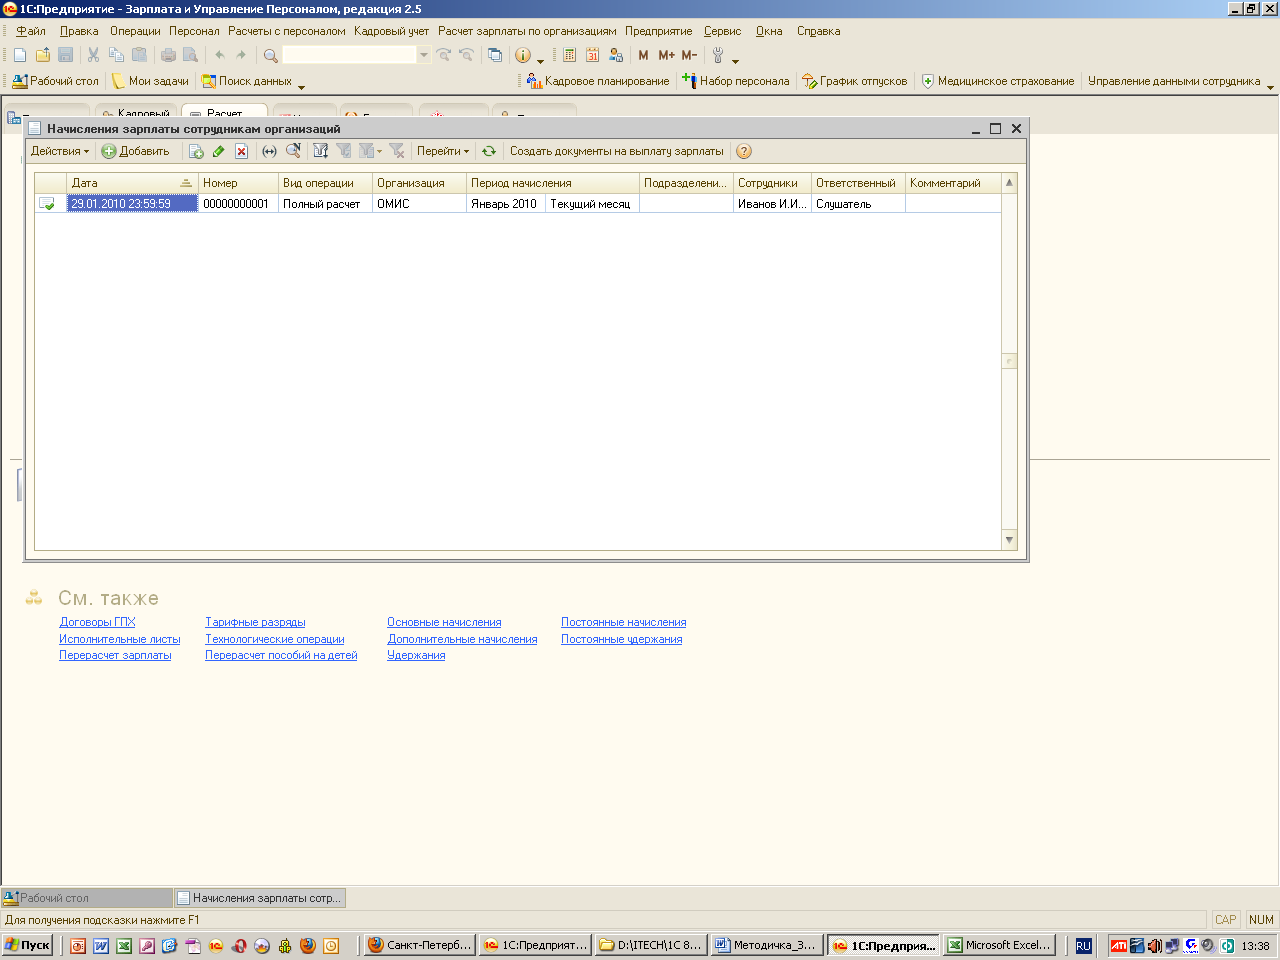Click the M memory button
Screen dimensions: 1280x960
pyautogui.click(x=643, y=55)
